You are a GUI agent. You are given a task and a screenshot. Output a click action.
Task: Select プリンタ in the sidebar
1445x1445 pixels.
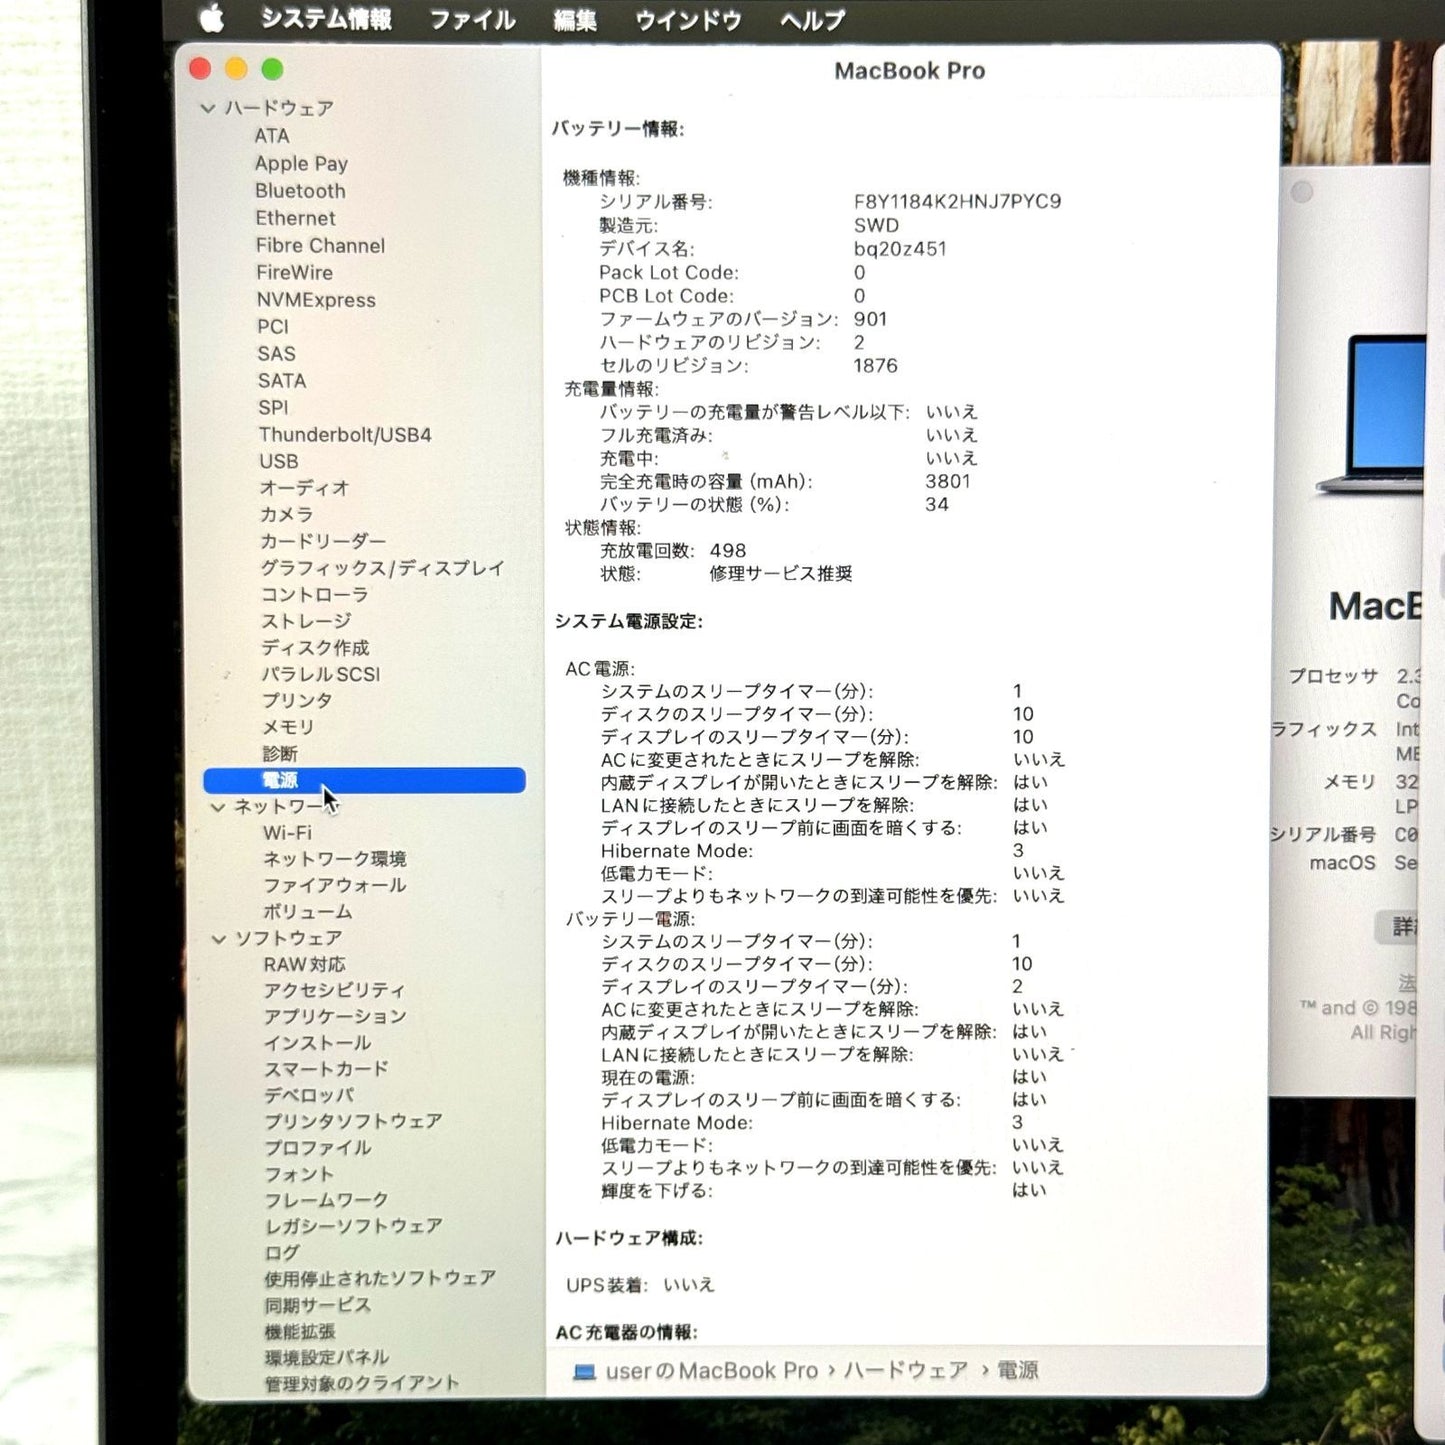point(297,701)
